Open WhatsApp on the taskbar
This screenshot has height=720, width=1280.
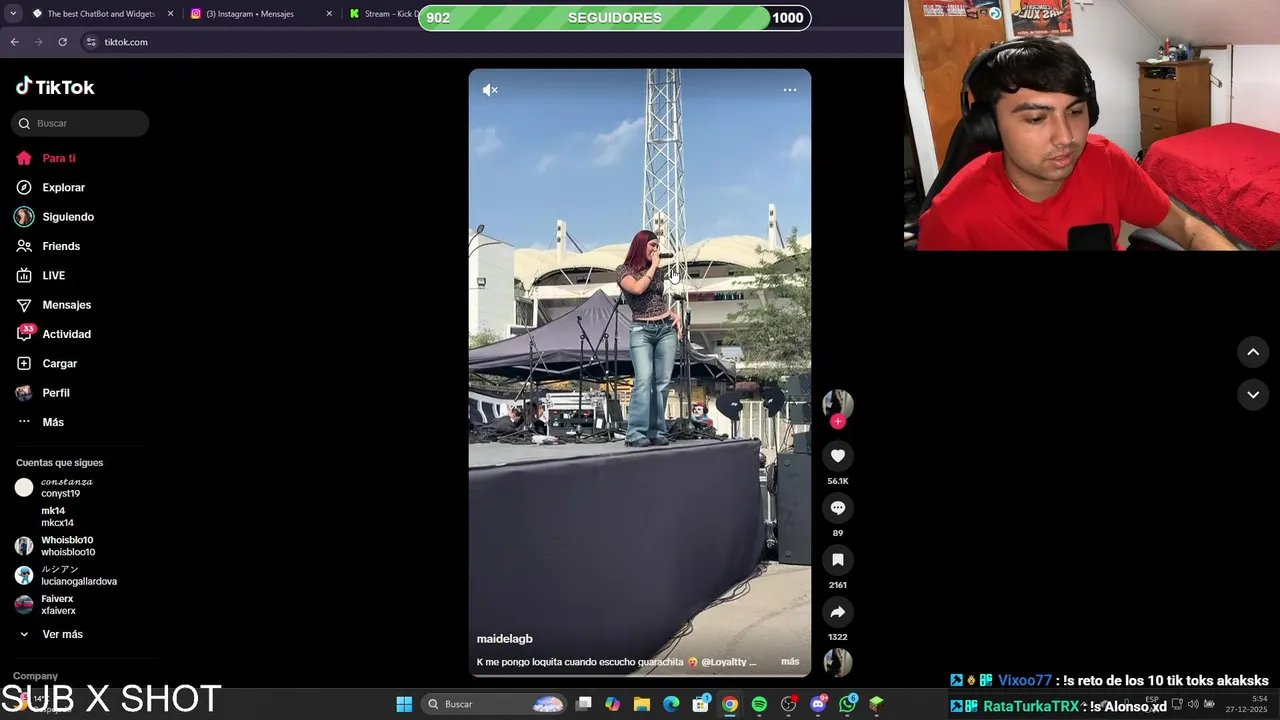point(848,704)
